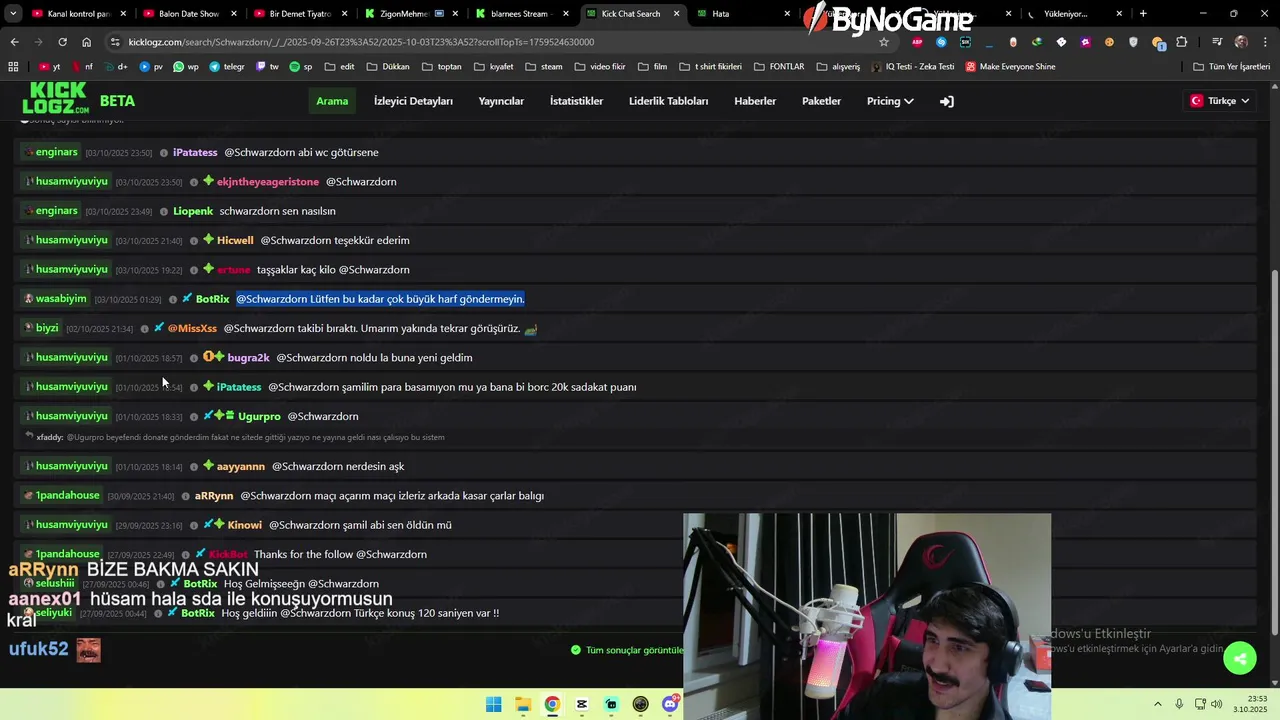1280x720 pixels.
Task: Open the tw Twitch bookmark
Action: click(268, 67)
